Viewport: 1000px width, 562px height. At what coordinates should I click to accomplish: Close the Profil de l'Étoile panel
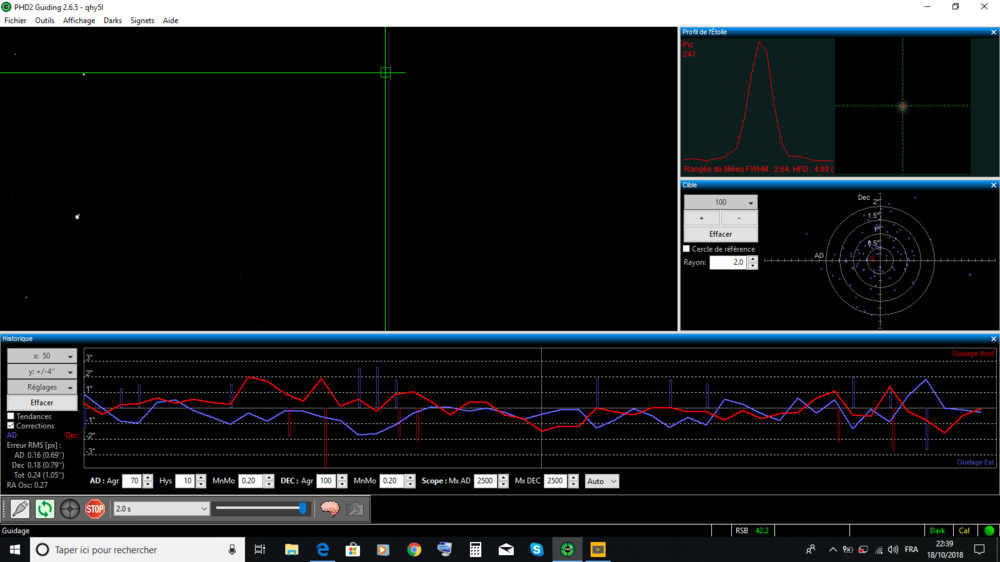click(x=993, y=32)
